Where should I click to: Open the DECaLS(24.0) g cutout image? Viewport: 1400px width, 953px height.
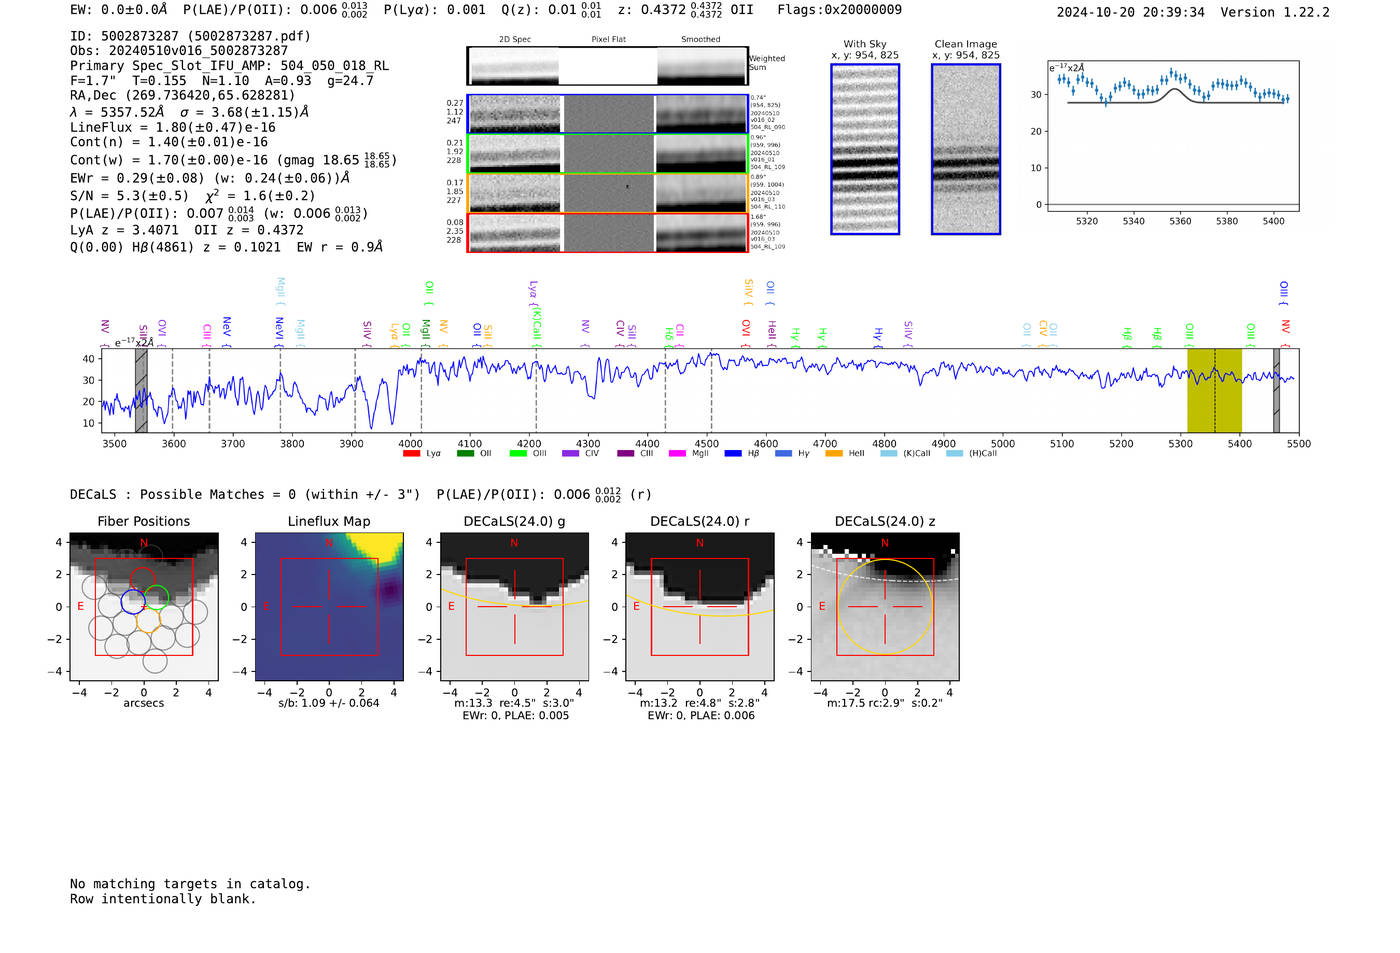(514, 607)
